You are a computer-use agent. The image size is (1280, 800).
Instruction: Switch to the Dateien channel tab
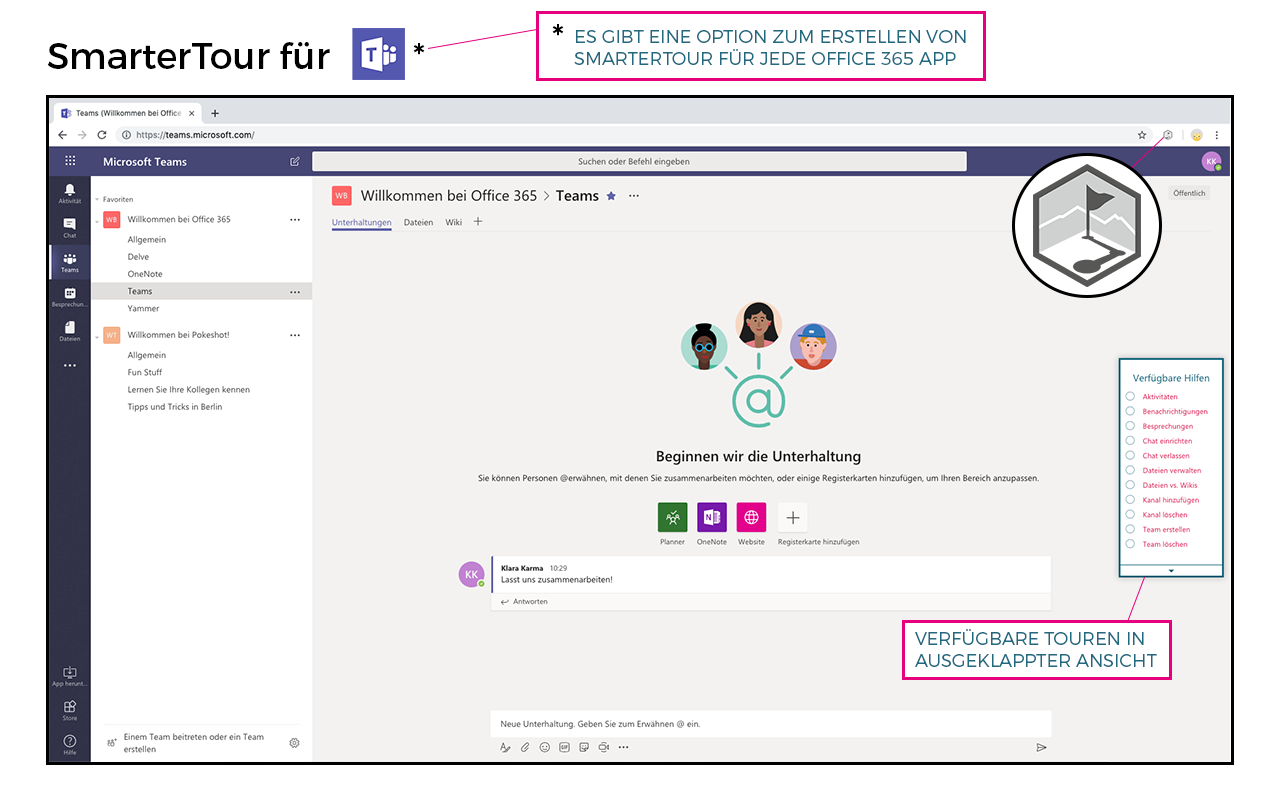coord(418,222)
